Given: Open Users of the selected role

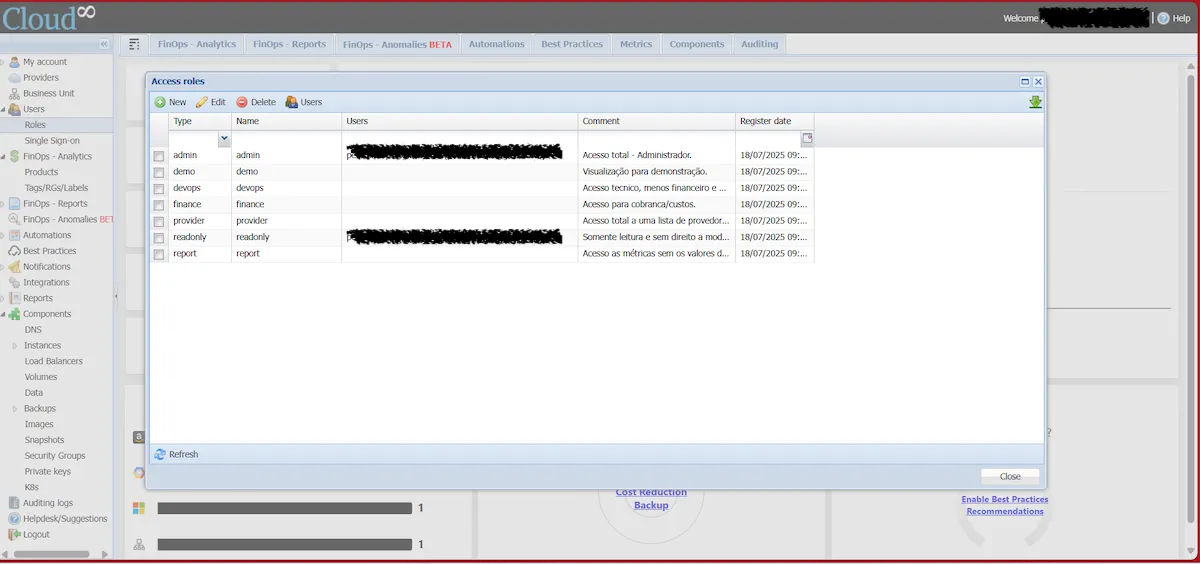Looking at the screenshot, I should 303,102.
